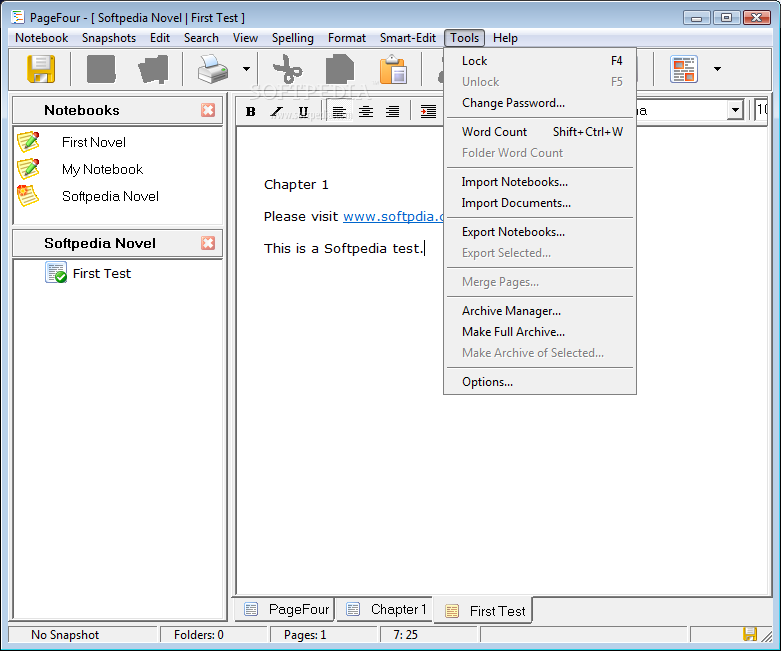Open the Spelling menu
The image size is (781, 651).
(x=292, y=38)
